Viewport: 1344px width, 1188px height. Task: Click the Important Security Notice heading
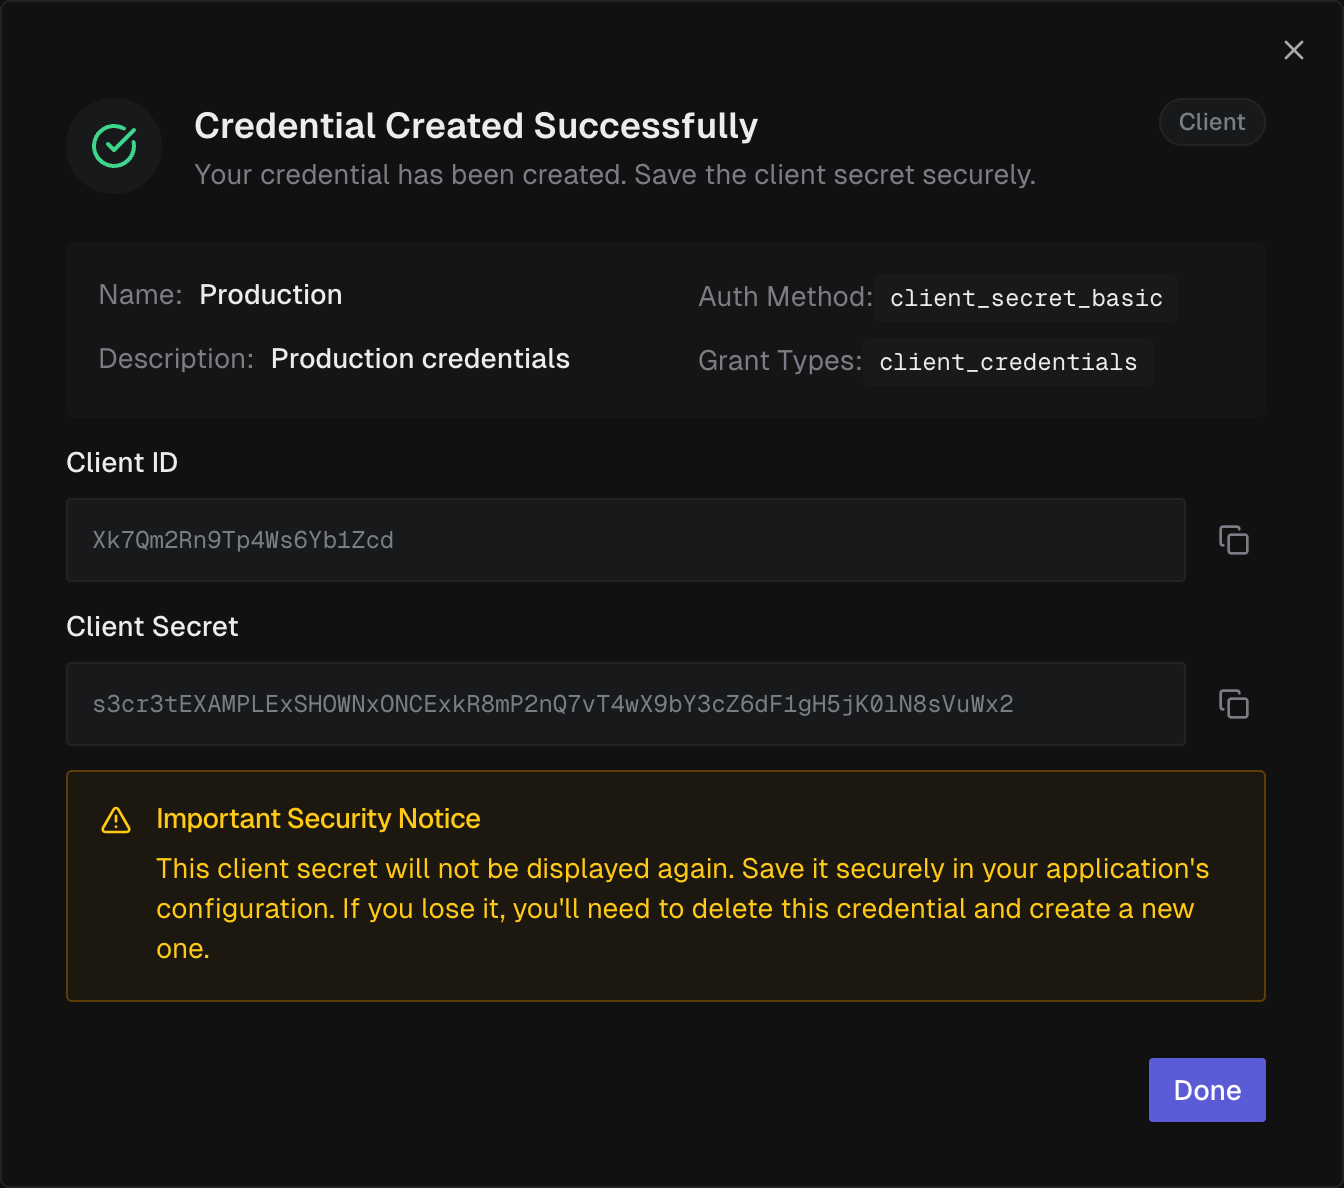tap(318, 819)
